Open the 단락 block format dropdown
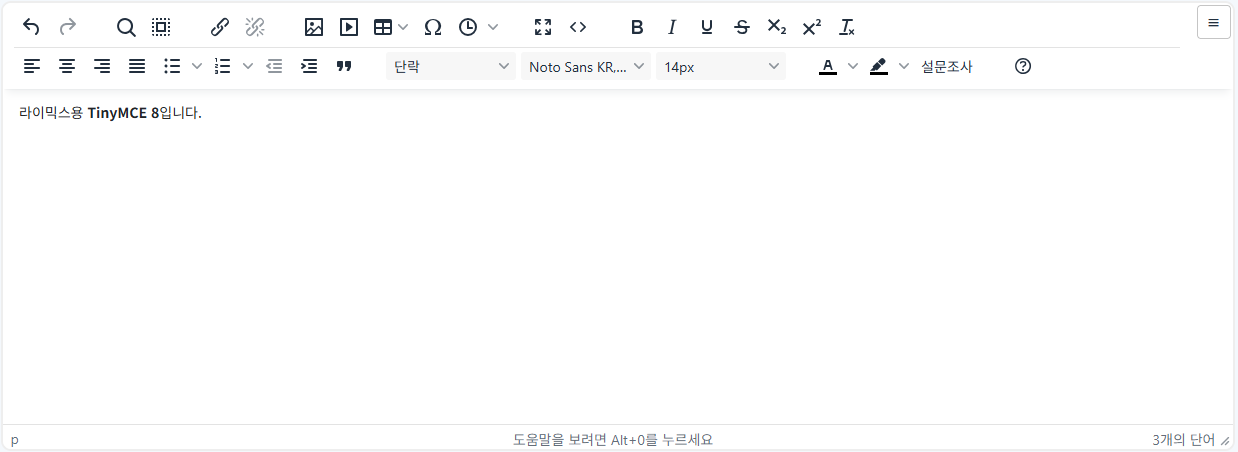This screenshot has width=1238, height=452. pos(451,67)
